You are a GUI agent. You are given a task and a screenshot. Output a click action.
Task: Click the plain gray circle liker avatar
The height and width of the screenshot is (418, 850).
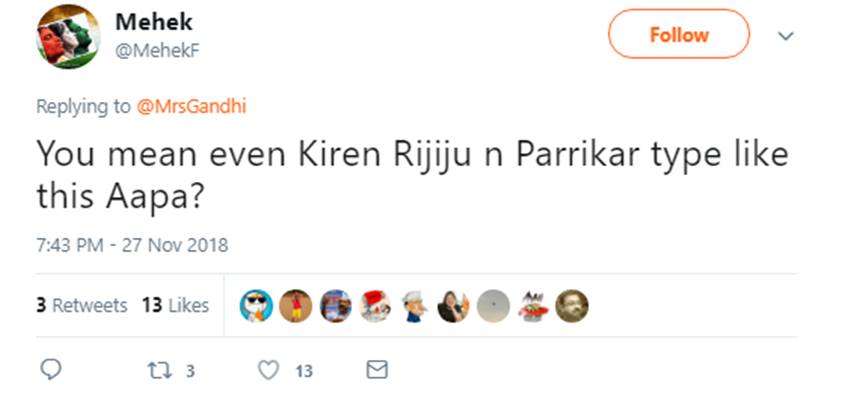tap(492, 306)
